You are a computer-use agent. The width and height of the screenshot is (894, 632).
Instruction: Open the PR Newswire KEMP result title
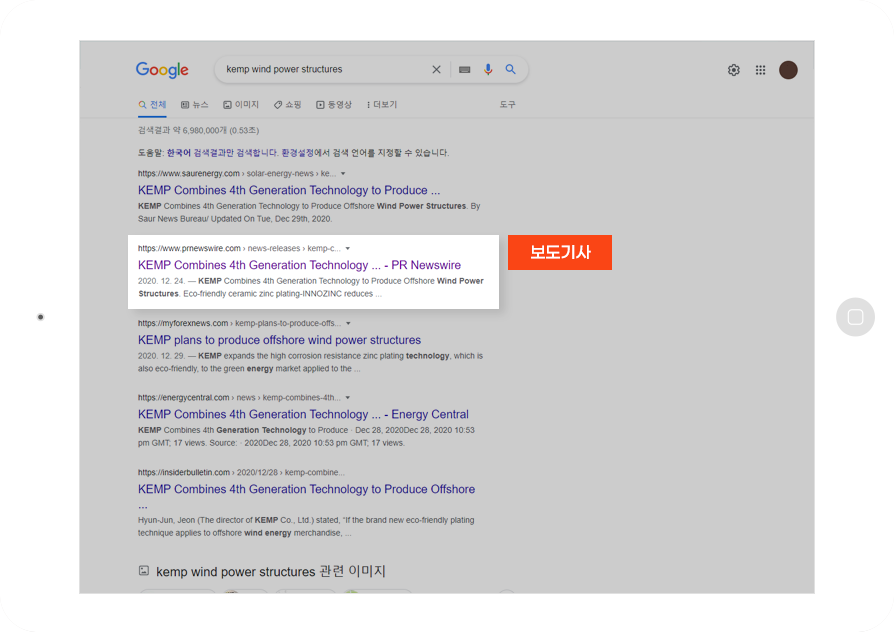(299, 265)
